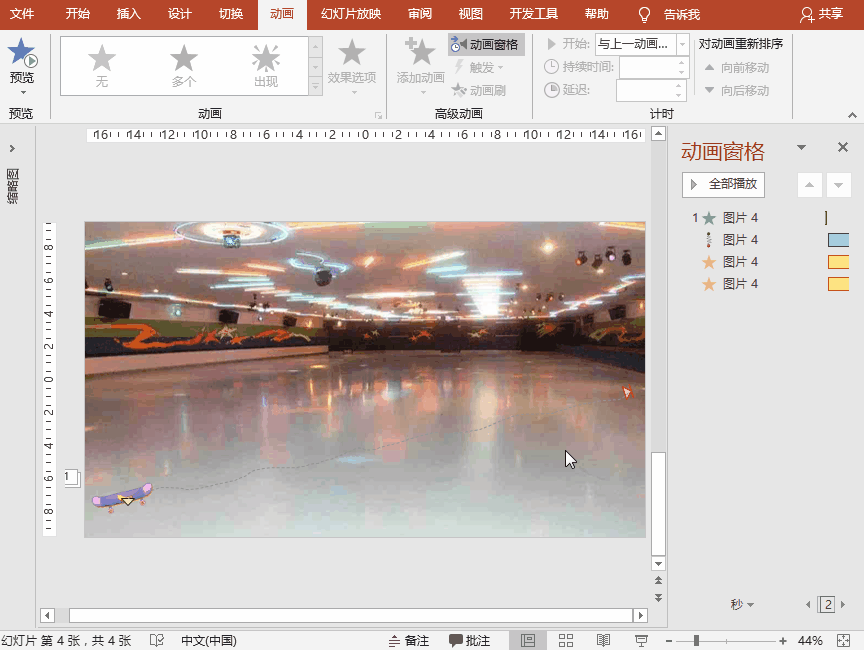Go to next slide double-arrow button
This screenshot has height=650, width=864.
point(658,598)
